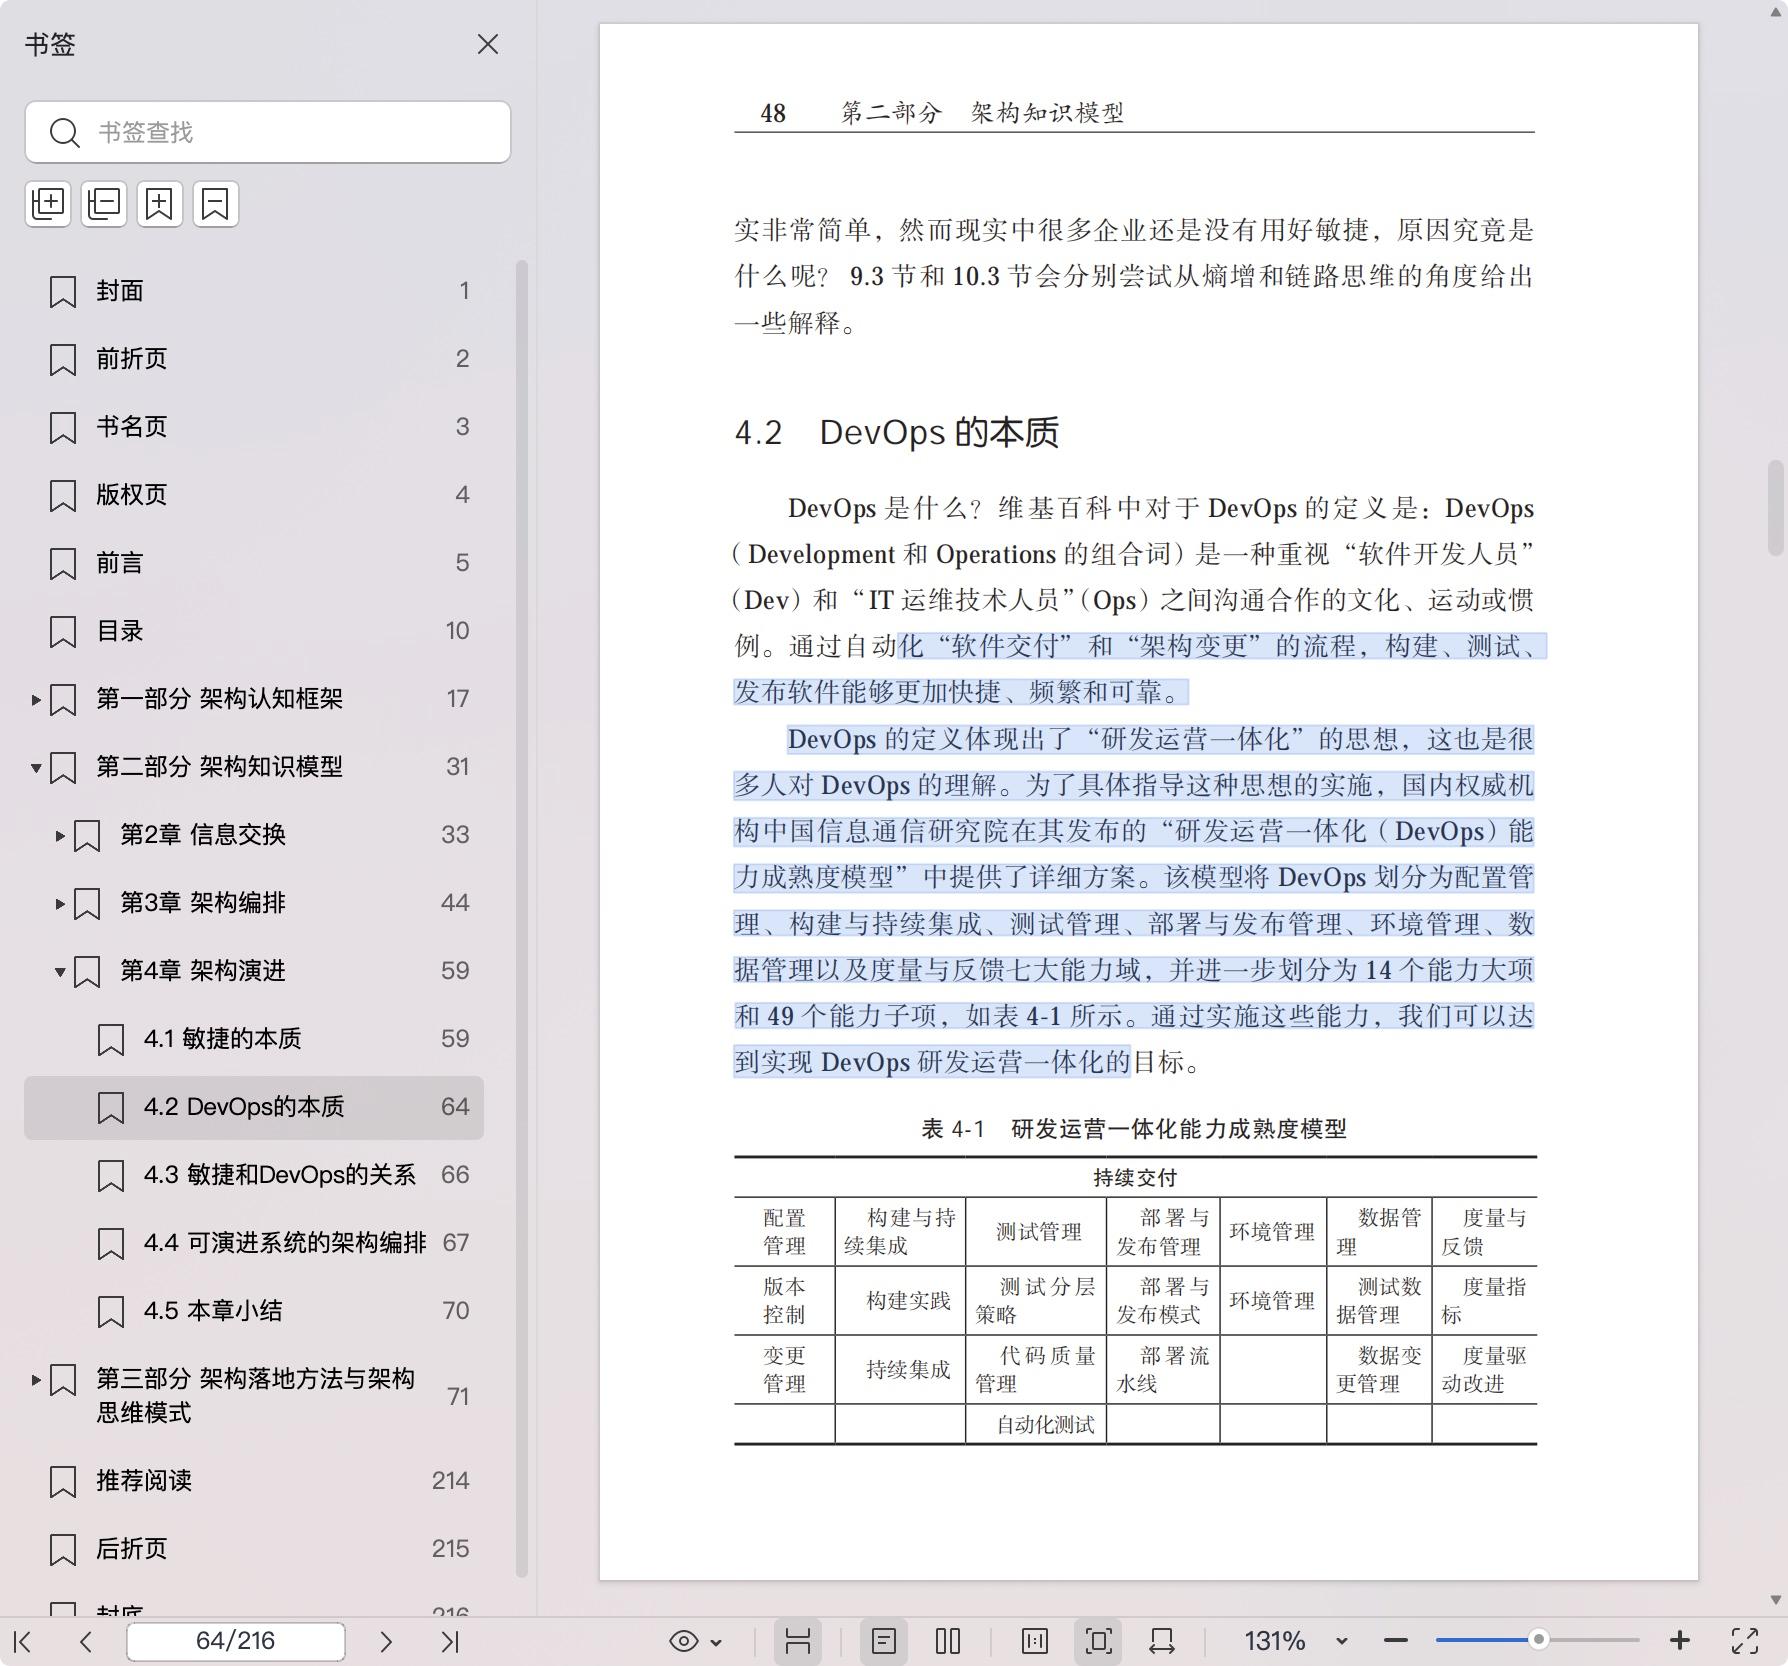Collapse 第二部分 架构知识模型
Image resolution: width=1788 pixels, height=1666 pixels.
pyautogui.click(x=36, y=768)
